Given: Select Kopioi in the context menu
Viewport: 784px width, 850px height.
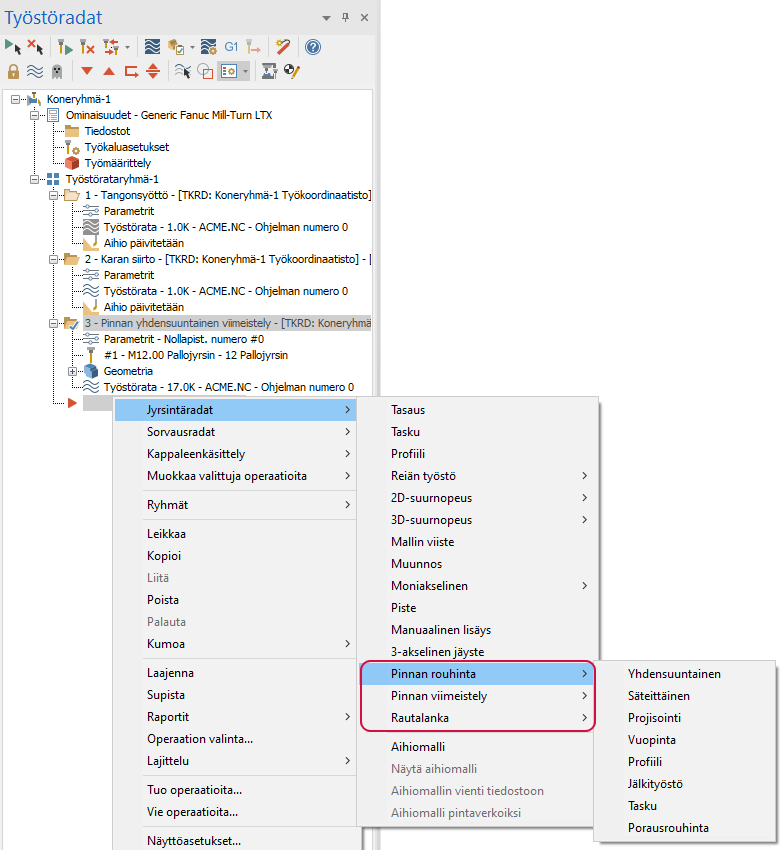Looking at the screenshot, I should click(x=164, y=556).
